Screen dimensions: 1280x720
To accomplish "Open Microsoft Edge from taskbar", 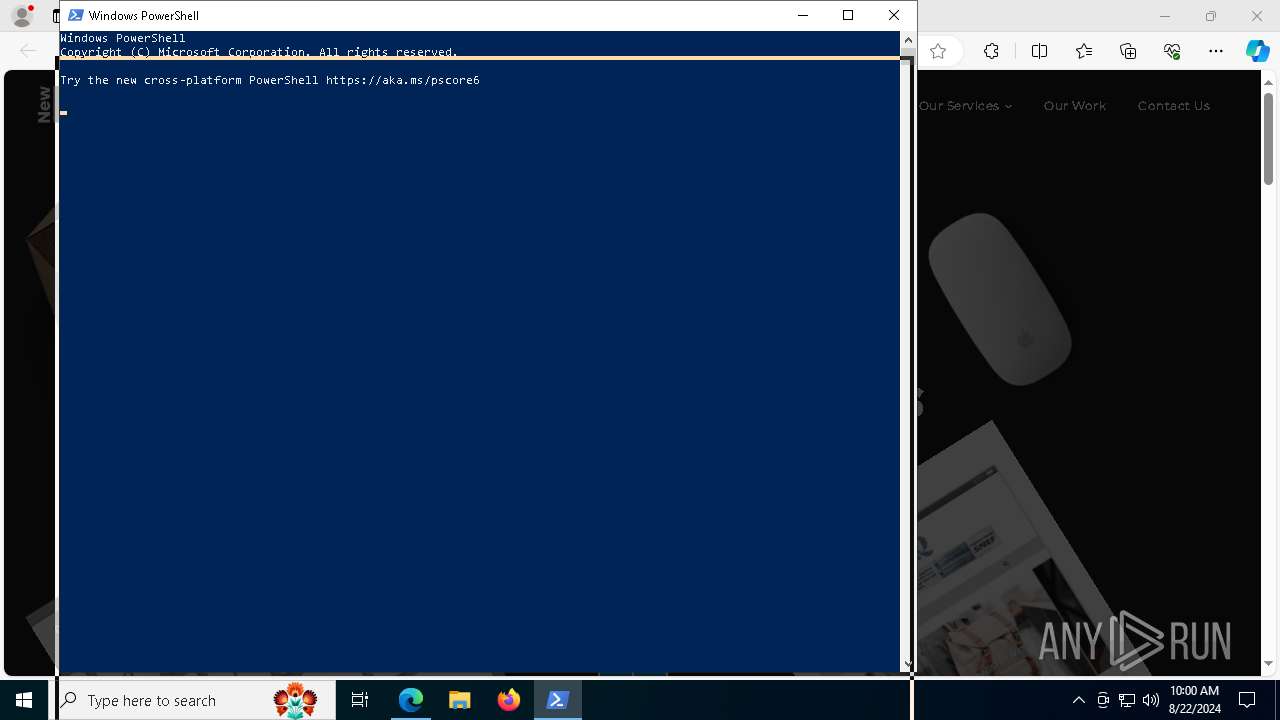I will tap(411, 700).
